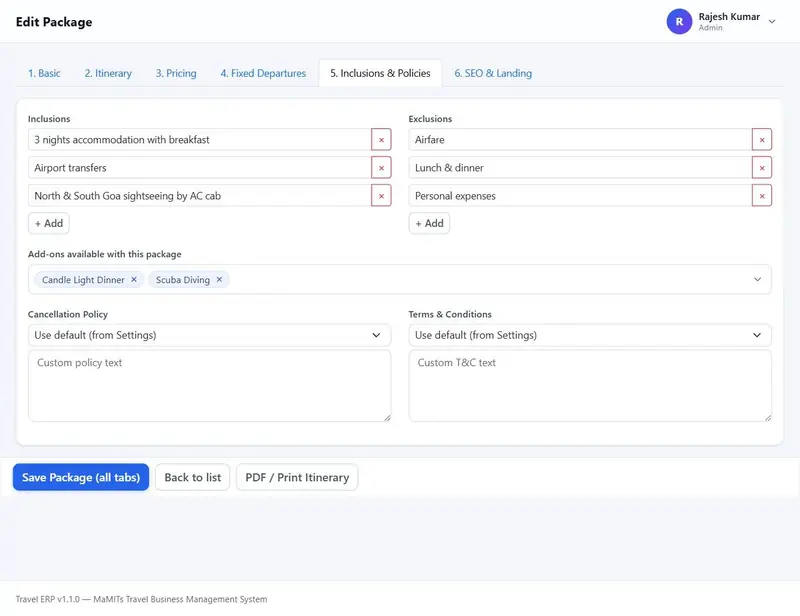Switch to the 1. Basic tab

[x=44, y=73]
